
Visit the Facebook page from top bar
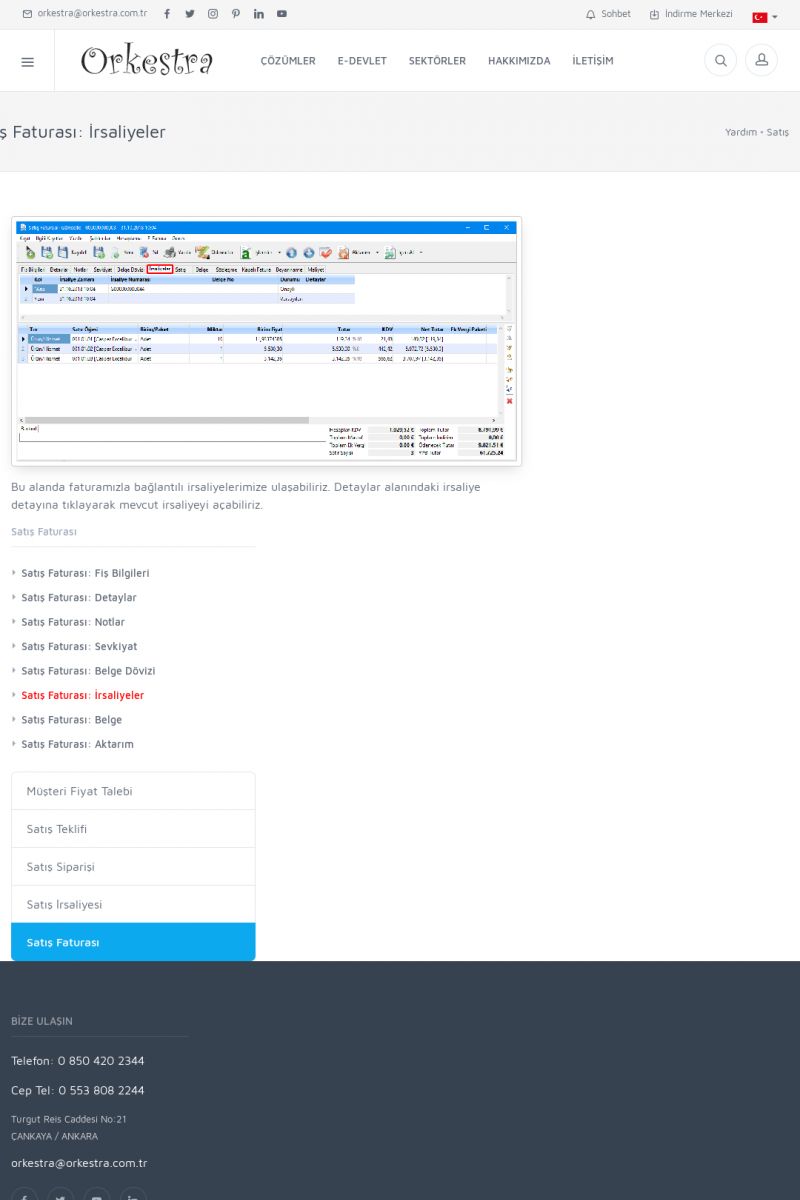click(x=167, y=14)
